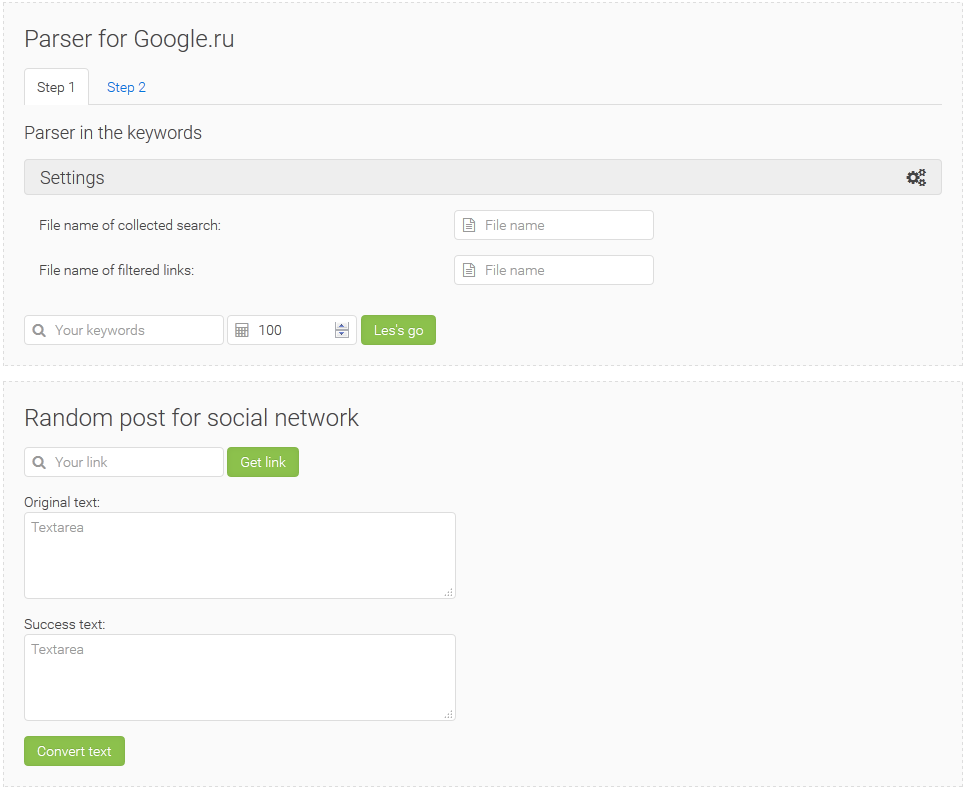Click inside the Success text textarea
This screenshot has height=800, width=979.
240,678
